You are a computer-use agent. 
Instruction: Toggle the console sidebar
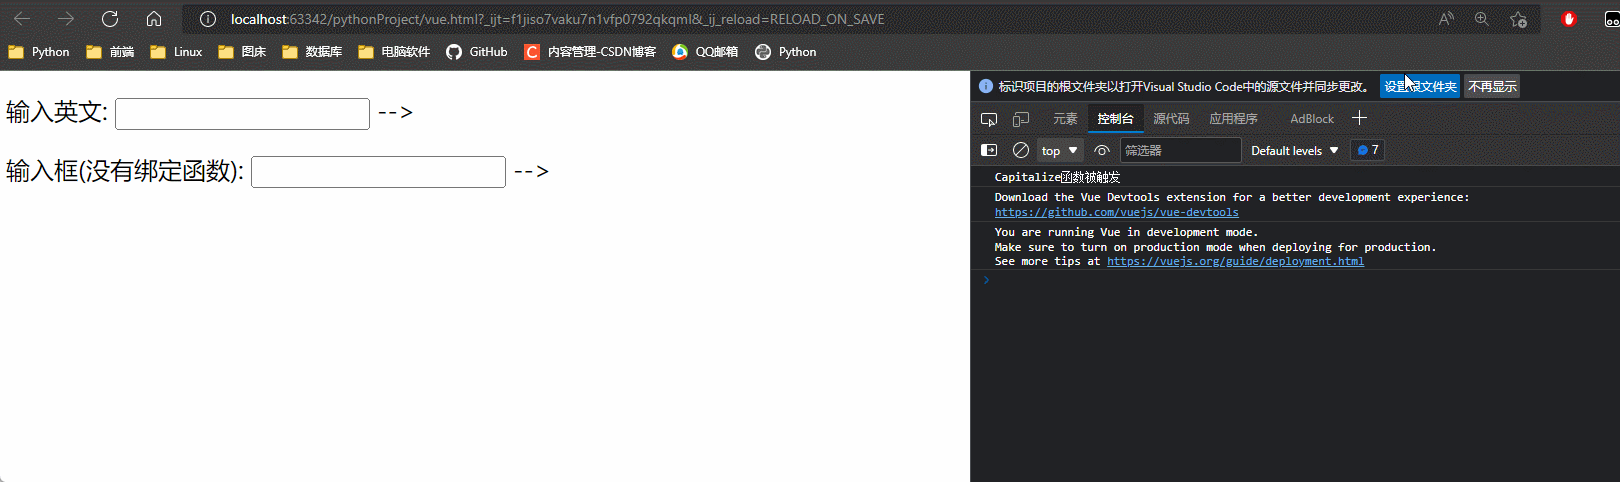[989, 150]
